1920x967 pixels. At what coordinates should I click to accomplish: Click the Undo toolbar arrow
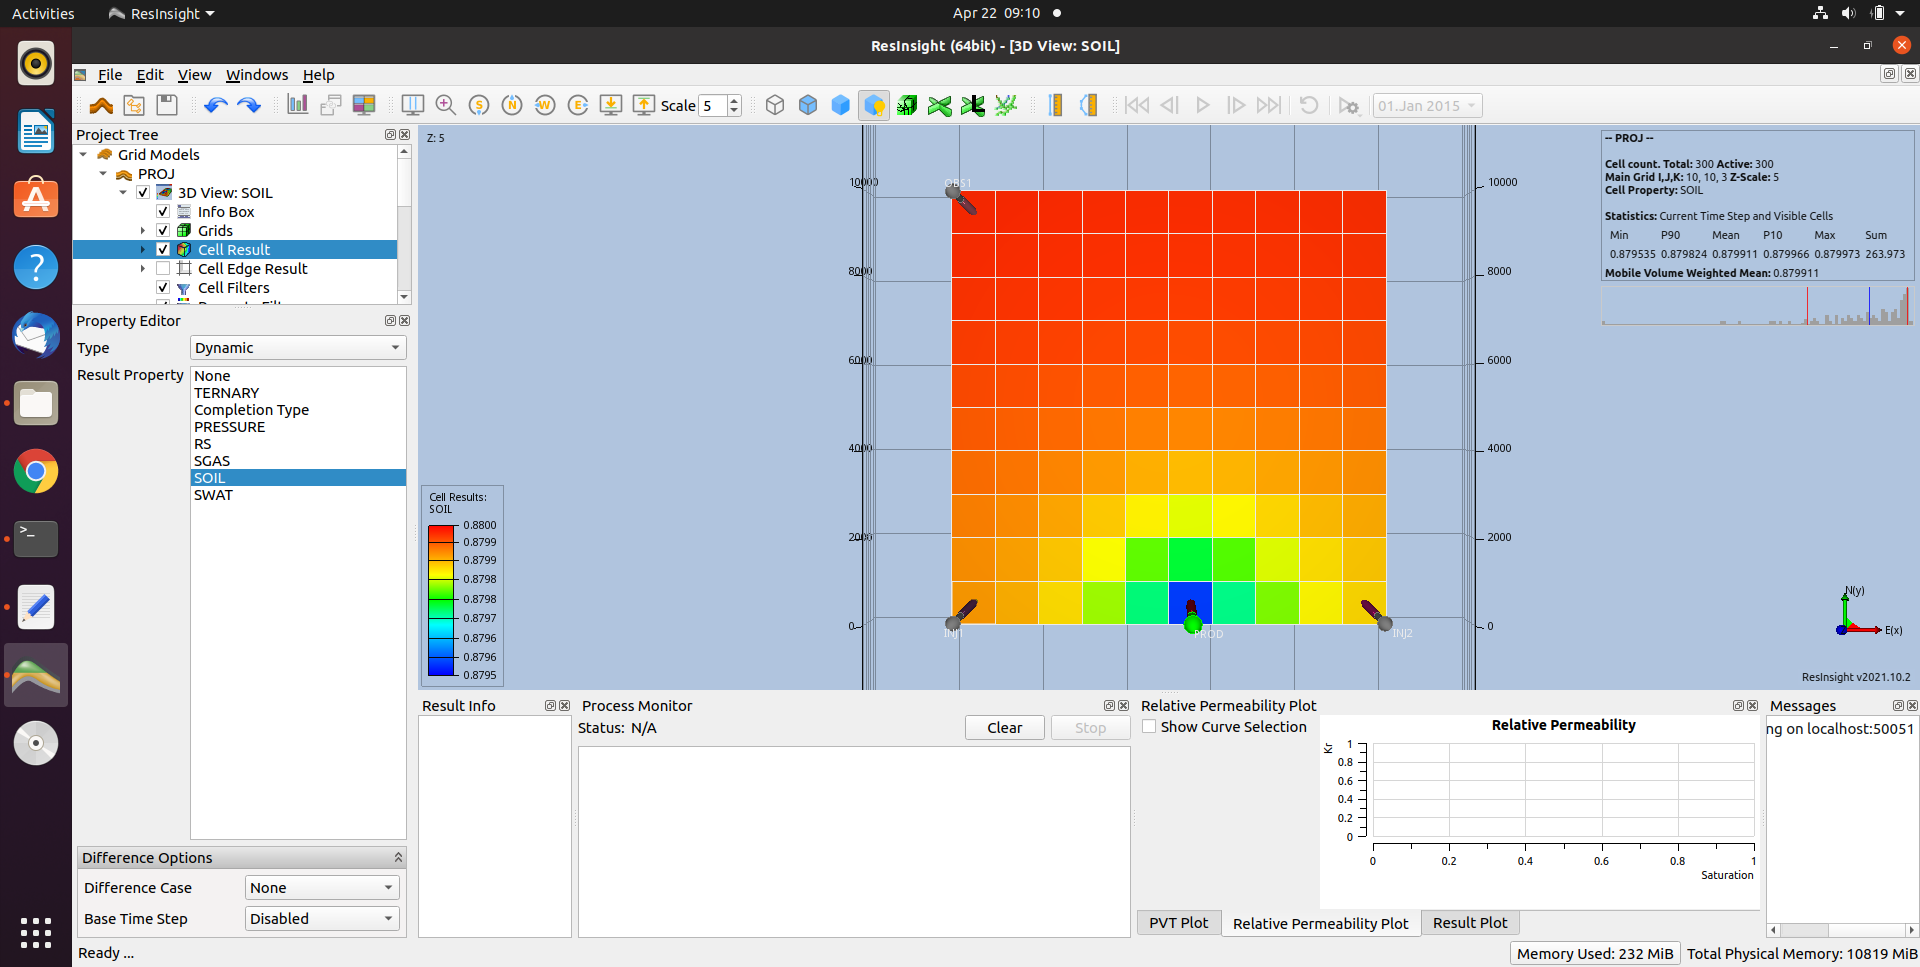click(x=214, y=105)
